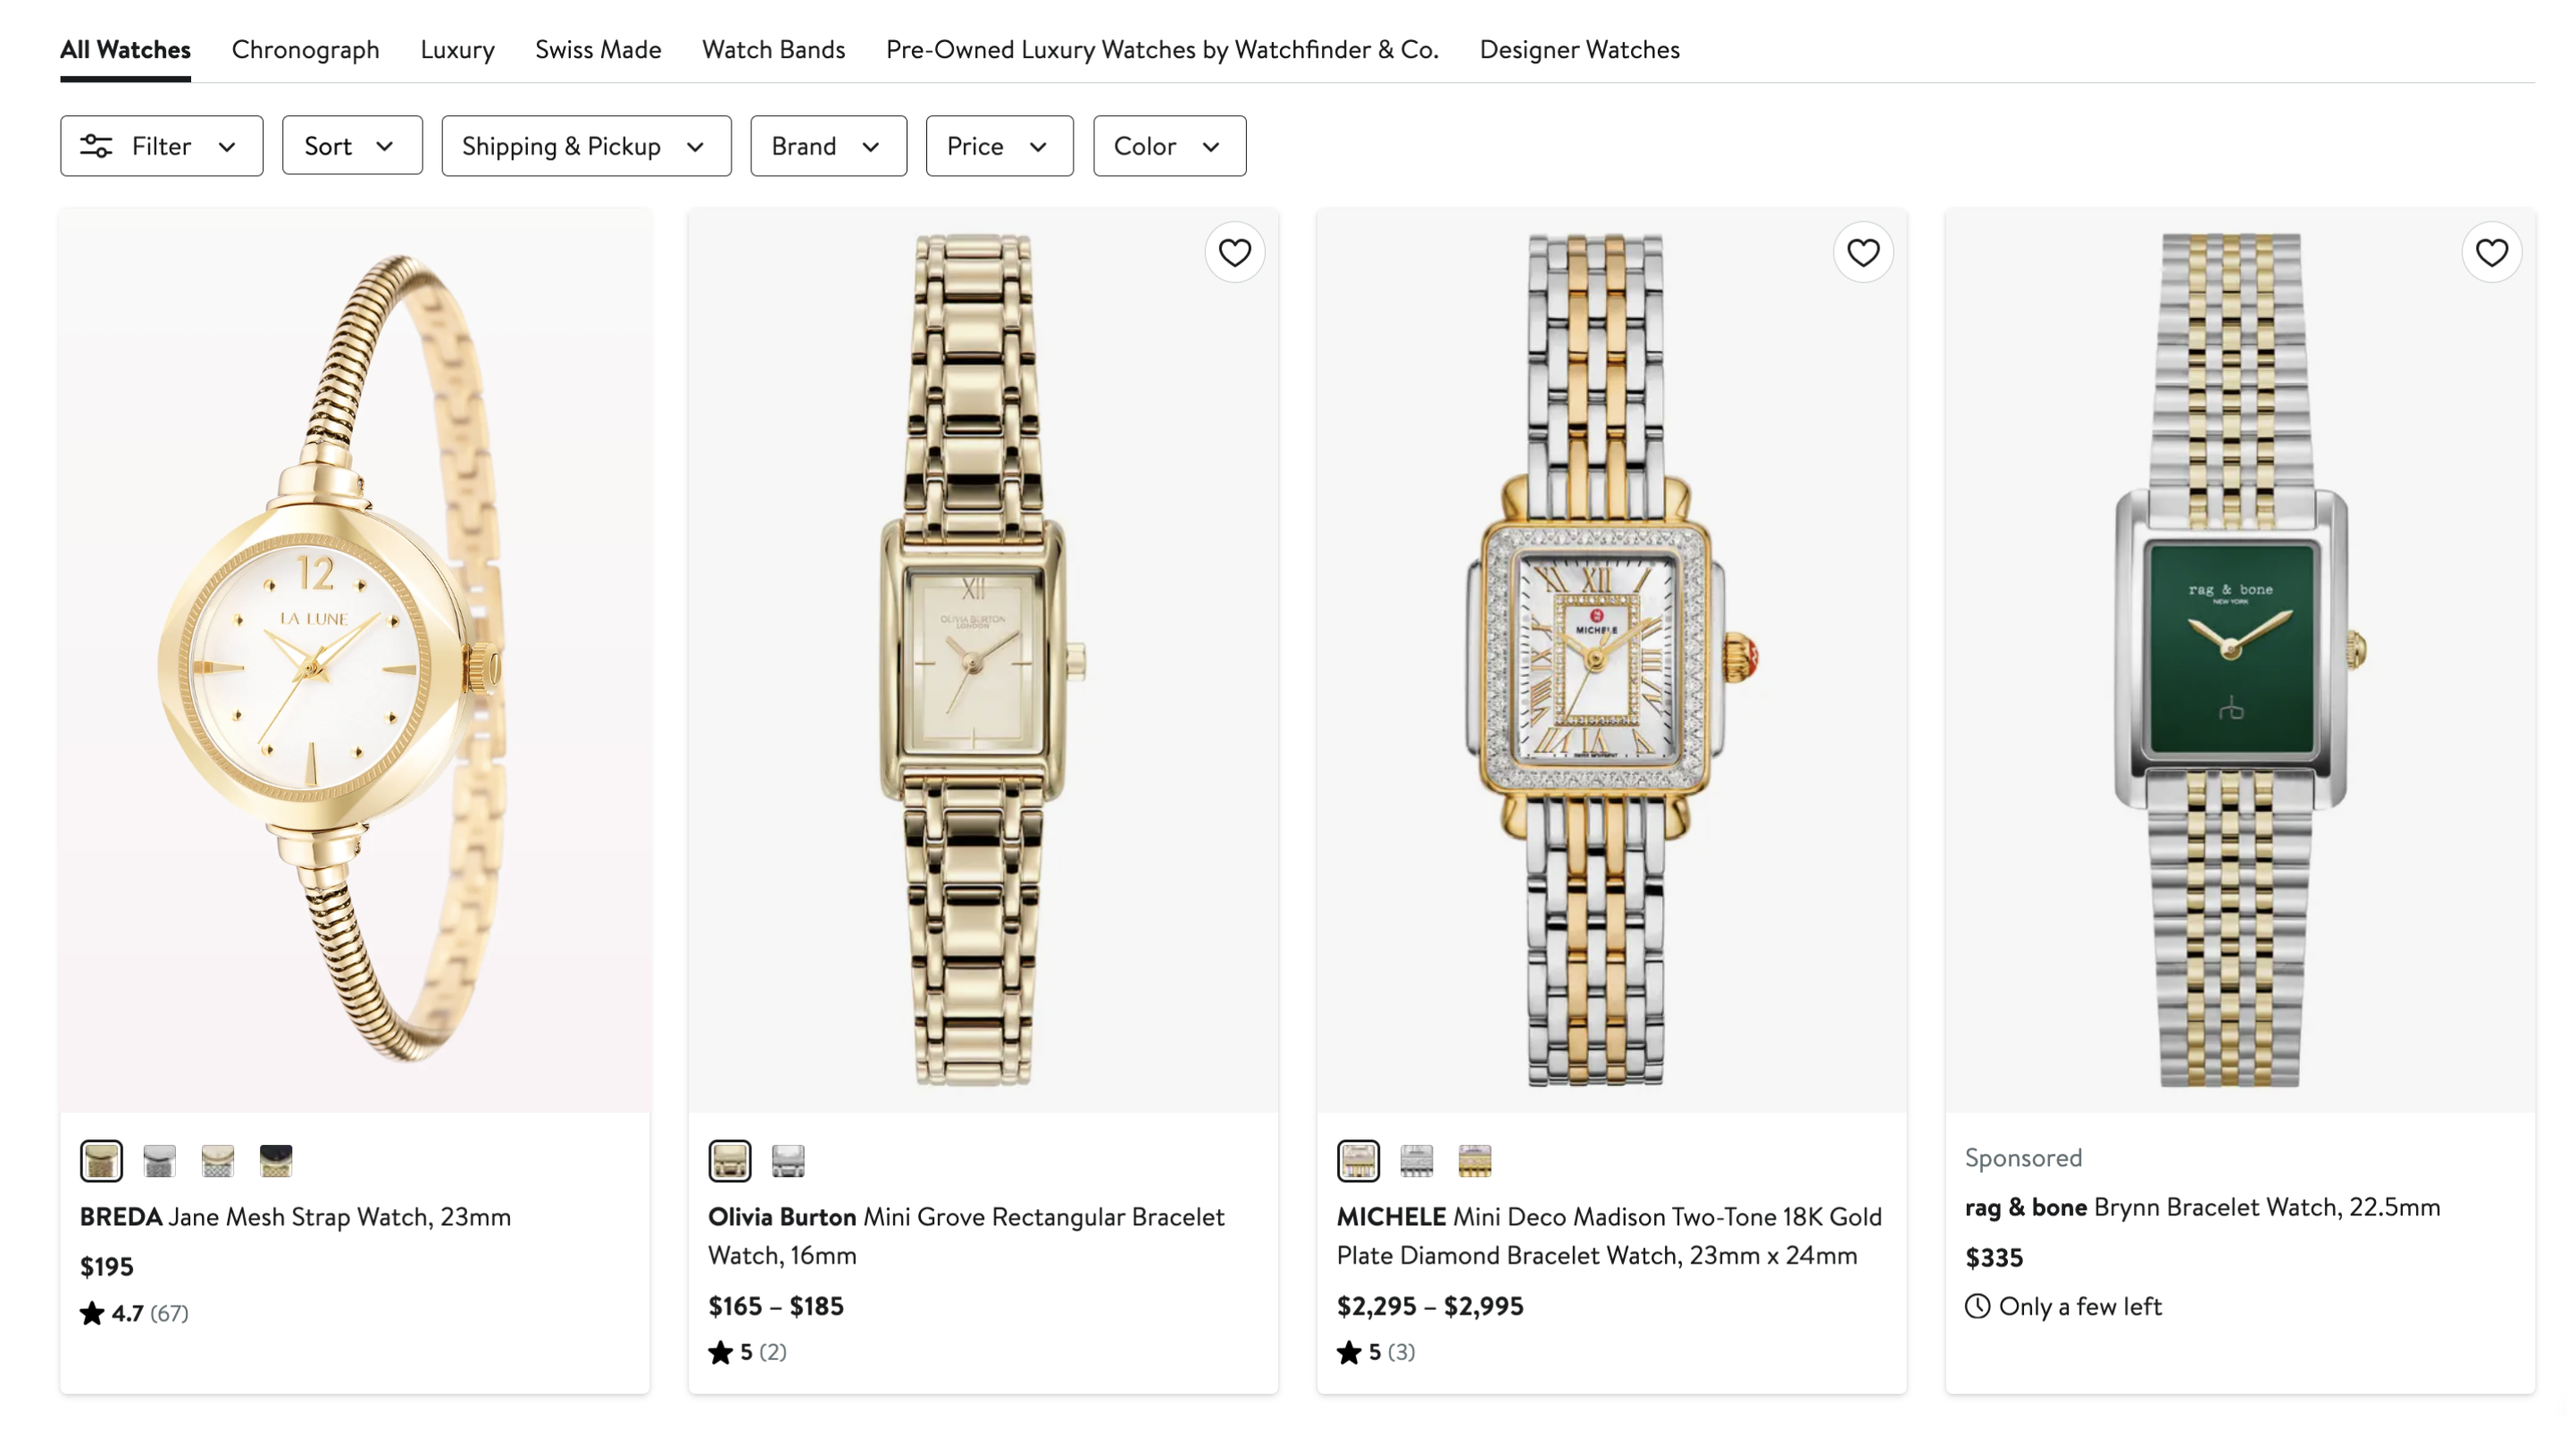Expand the Shipping & Pickup filter
The image size is (2576, 1436).
click(x=585, y=146)
